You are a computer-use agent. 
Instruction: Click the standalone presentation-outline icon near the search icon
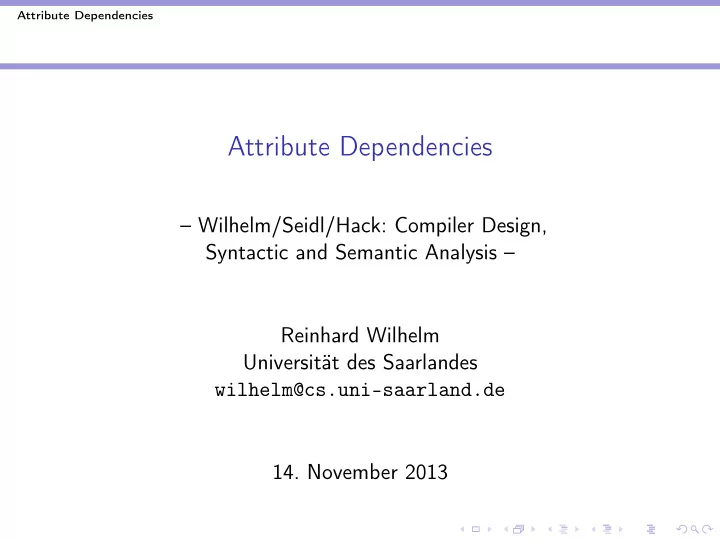point(651,529)
